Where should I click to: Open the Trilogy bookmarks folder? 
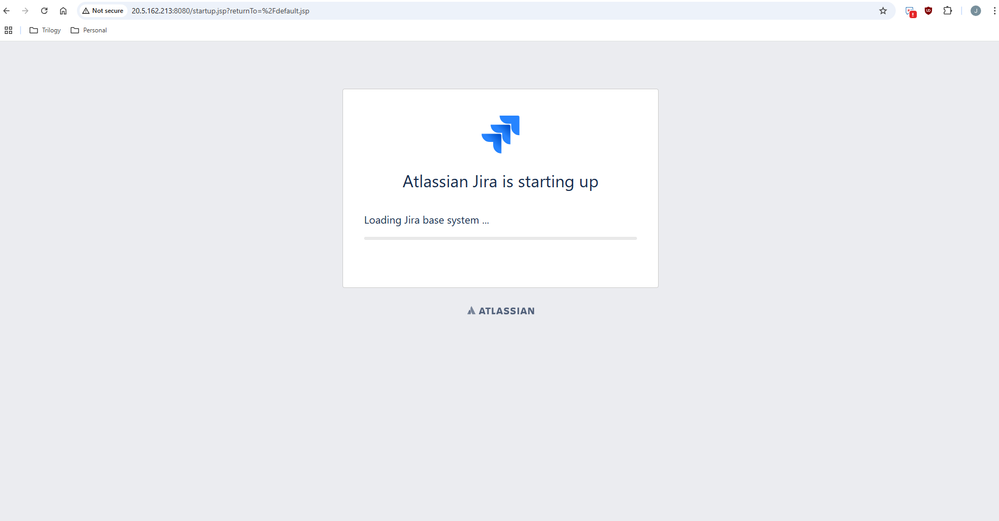[x=45, y=30]
